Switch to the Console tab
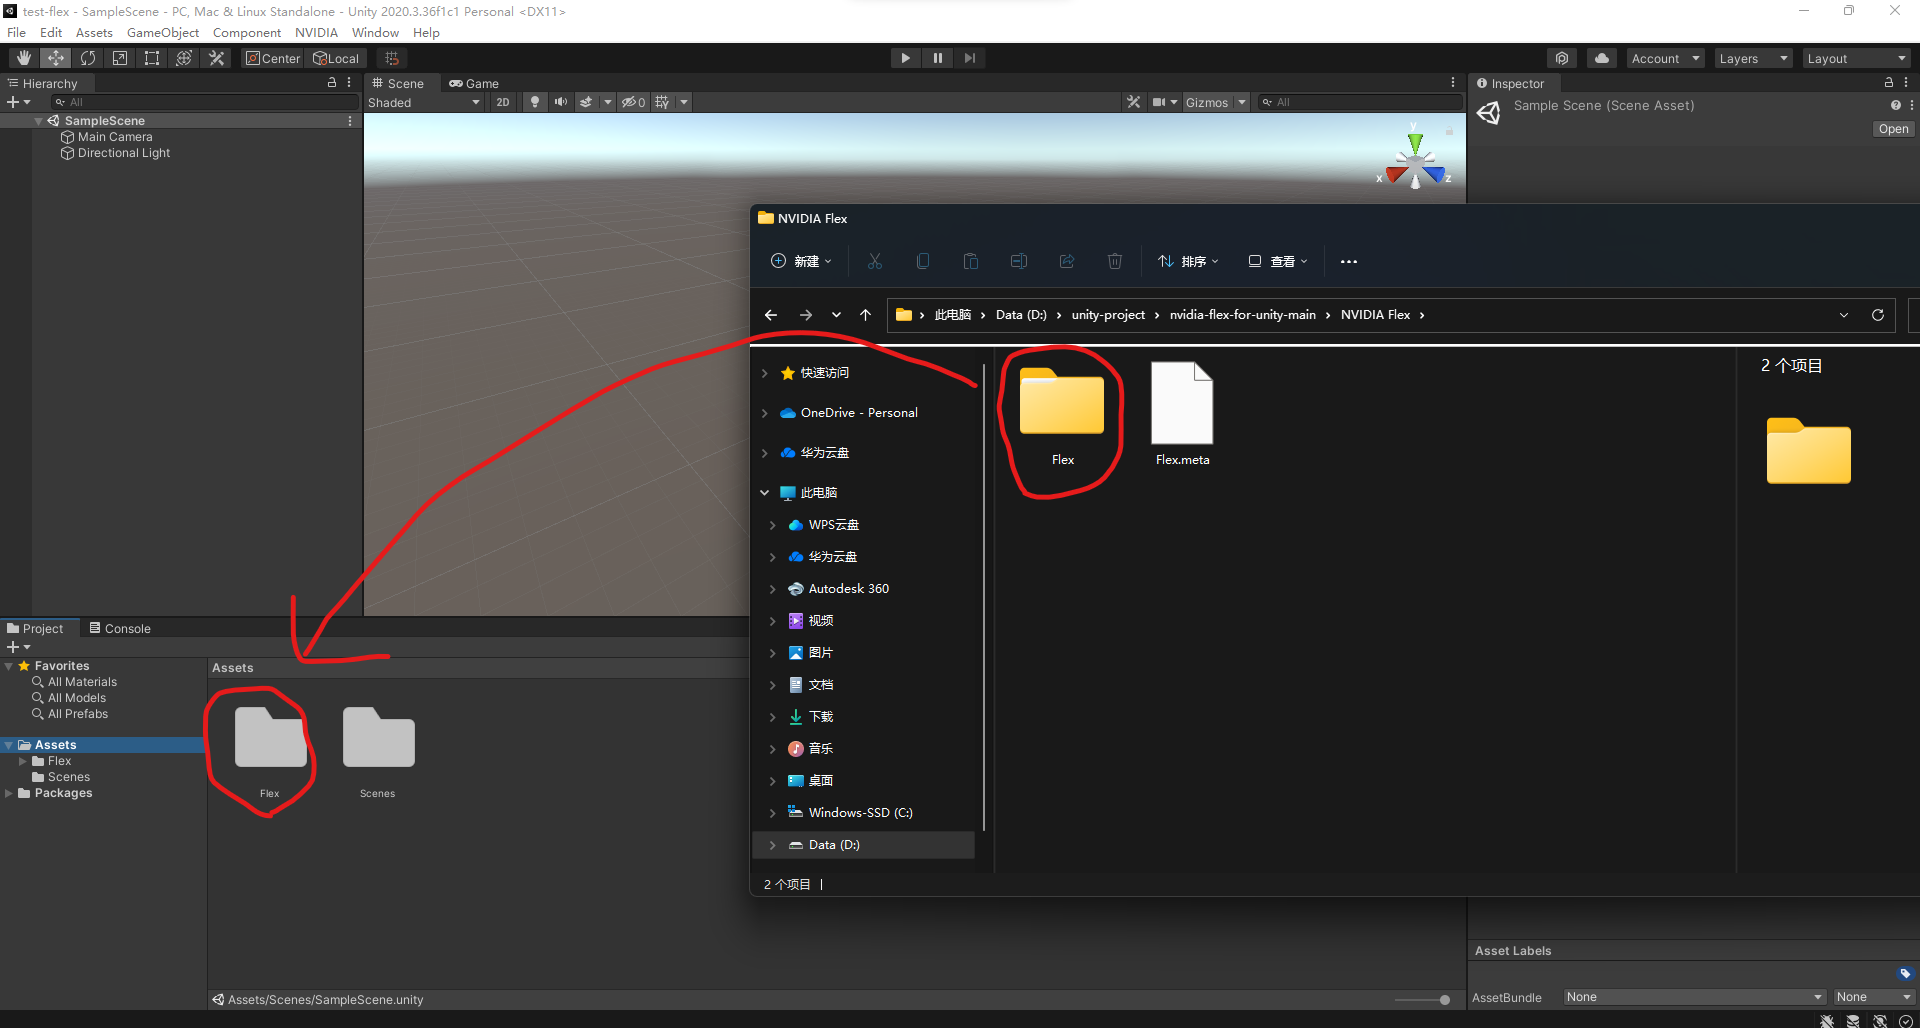The image size is (1920, 1028). [120, 628]
